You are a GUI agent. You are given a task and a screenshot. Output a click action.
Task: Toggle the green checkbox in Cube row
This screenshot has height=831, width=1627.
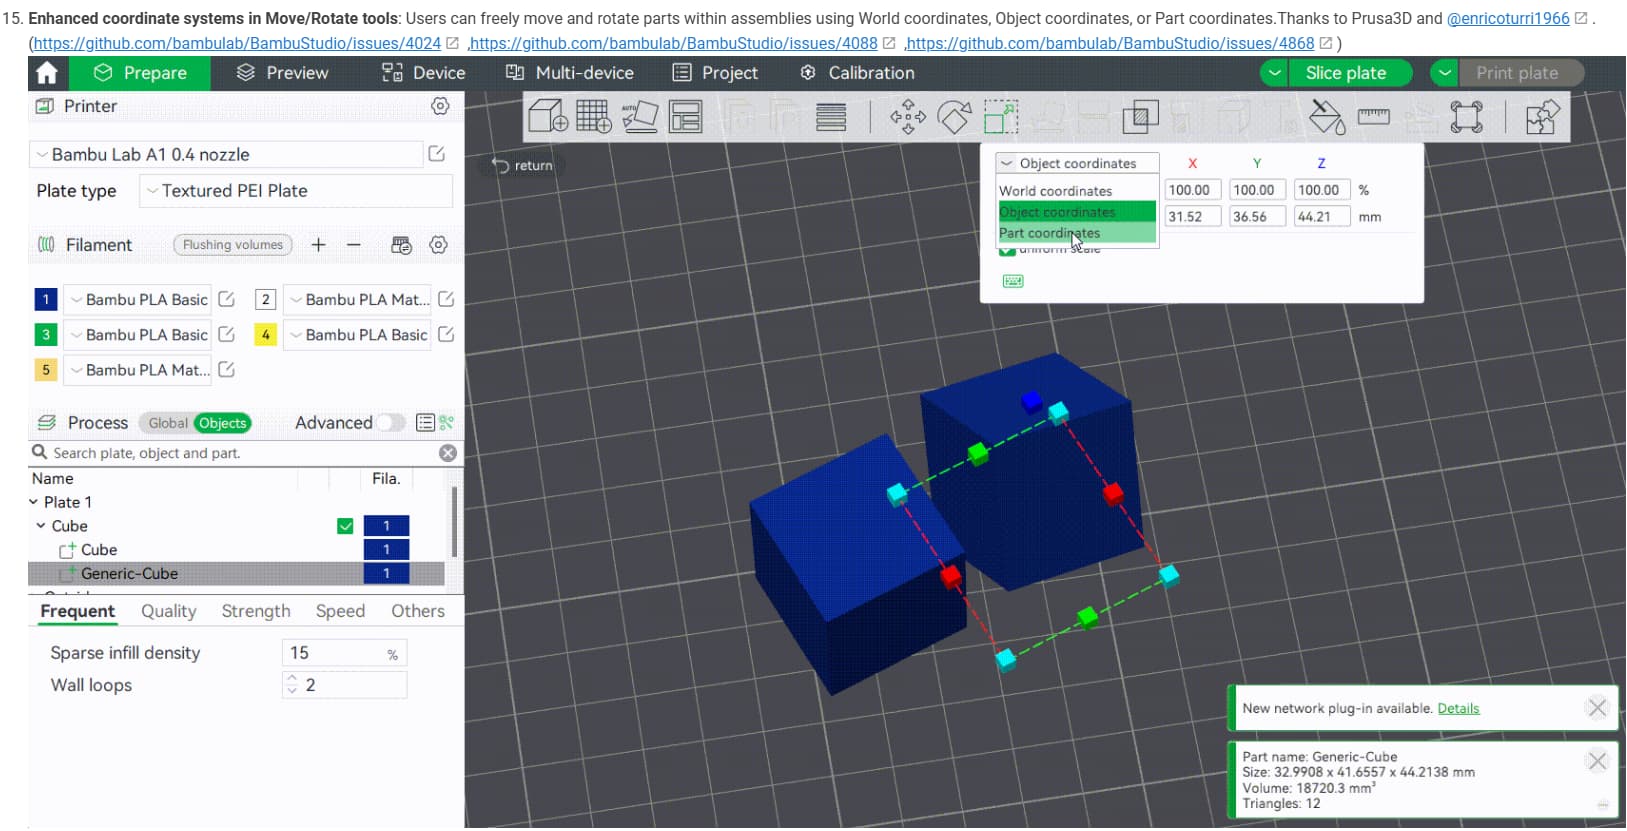tap(345, 526)
